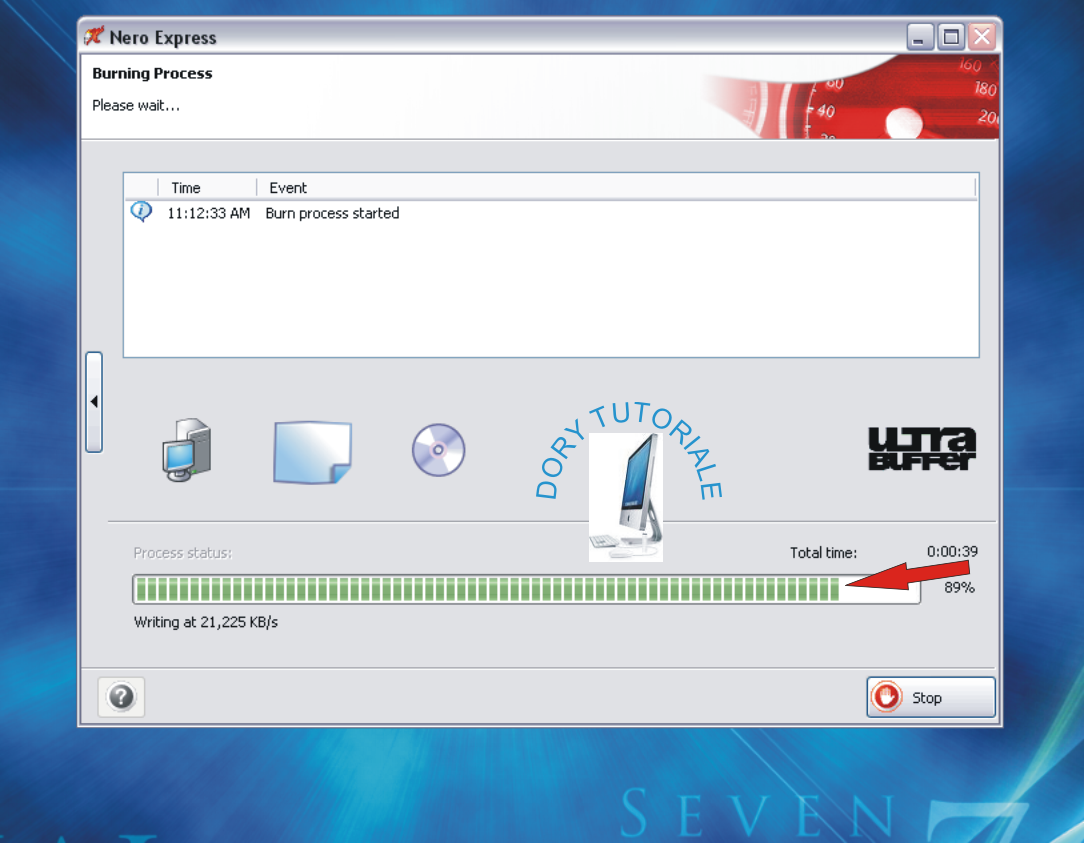The image size is (1084, 843).
Task: Open Nero Express help
Action: [x=121, y=696]
